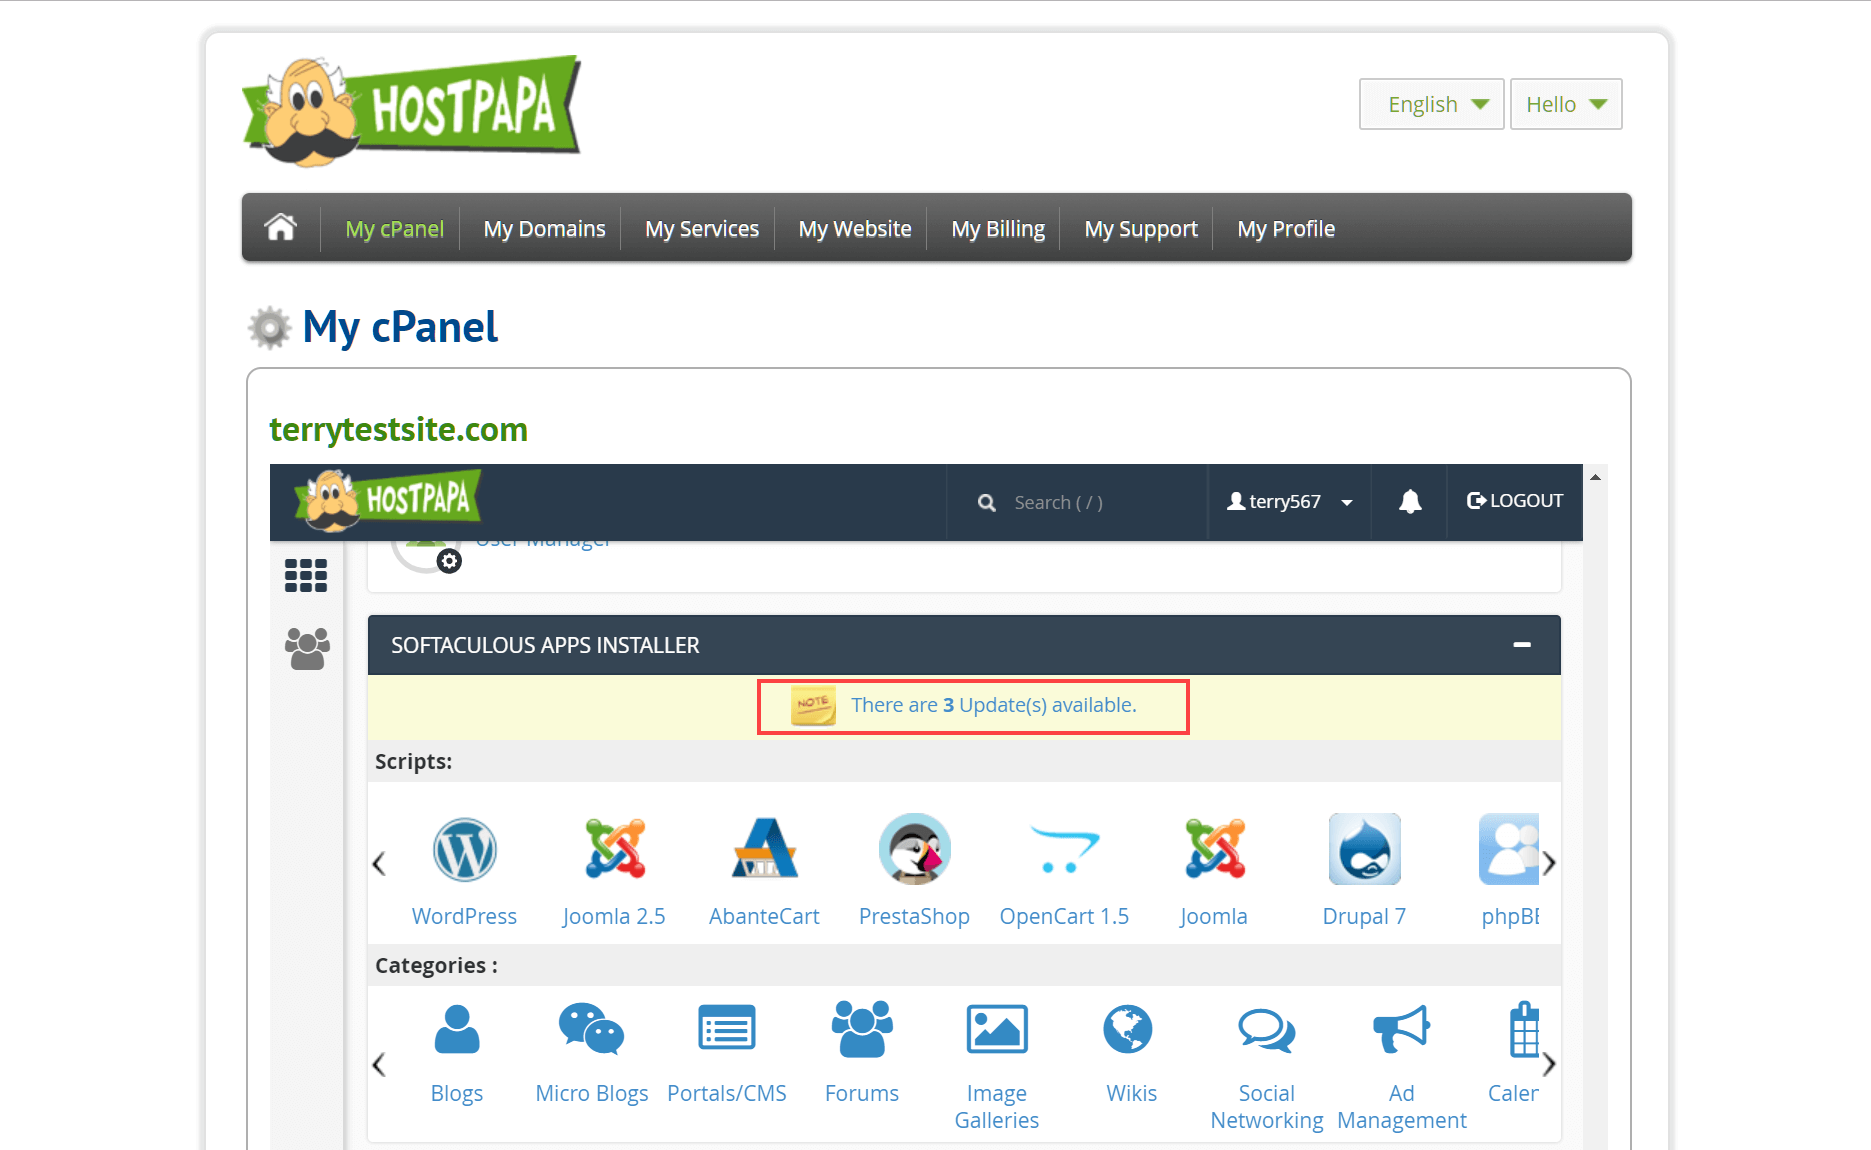The image size is (1871, 1150).
Task: Focus the cPanel Search field
Action: 1077,502
